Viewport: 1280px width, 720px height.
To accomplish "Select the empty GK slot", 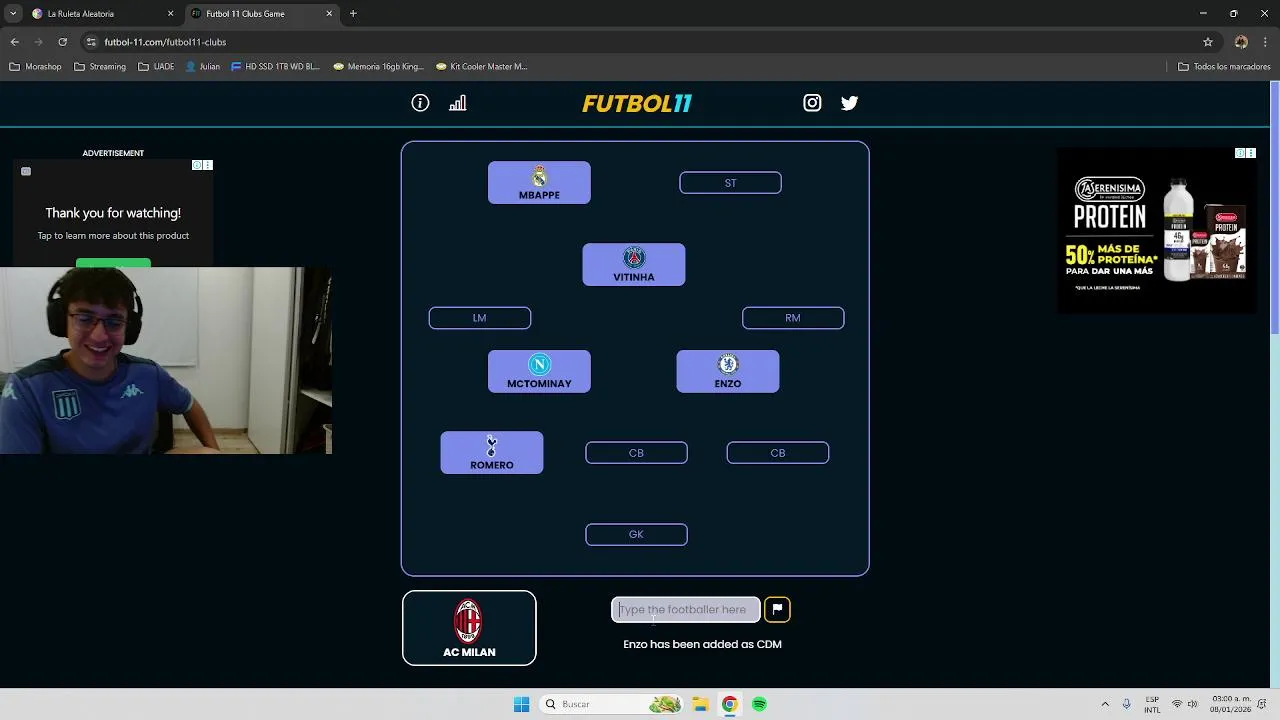I will click(636, 535).
